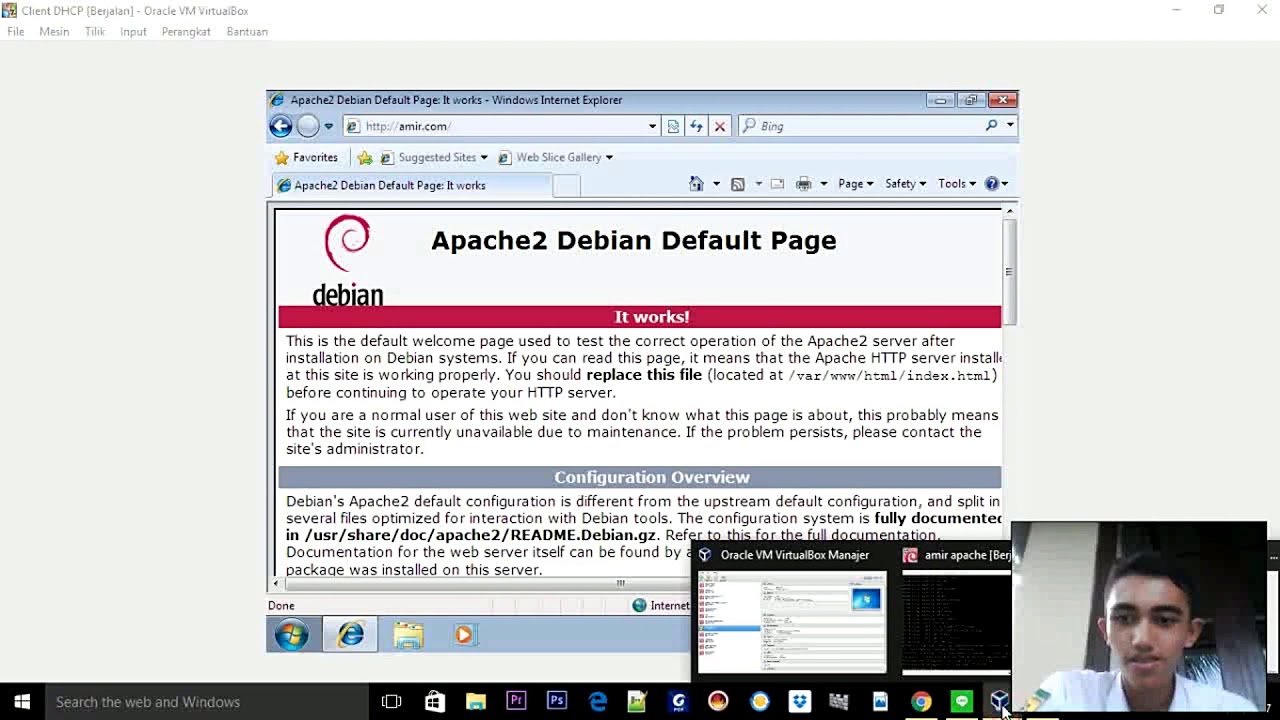The width and height of the screenshot is (1280, 720).
Task: Launch Adobe Premiere Pro from taskbar
Action: pyautogui.click(x=516, y=702)
